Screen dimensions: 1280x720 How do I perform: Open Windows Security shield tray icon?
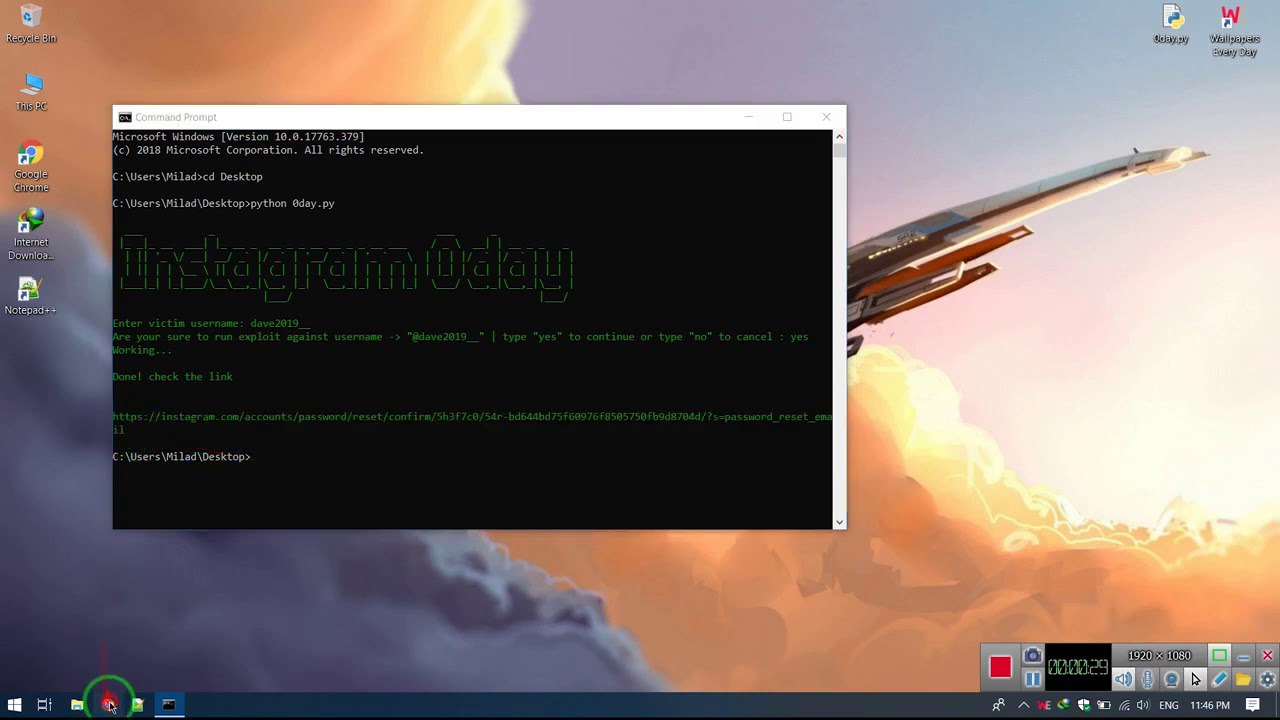(x=1083, y=705)
